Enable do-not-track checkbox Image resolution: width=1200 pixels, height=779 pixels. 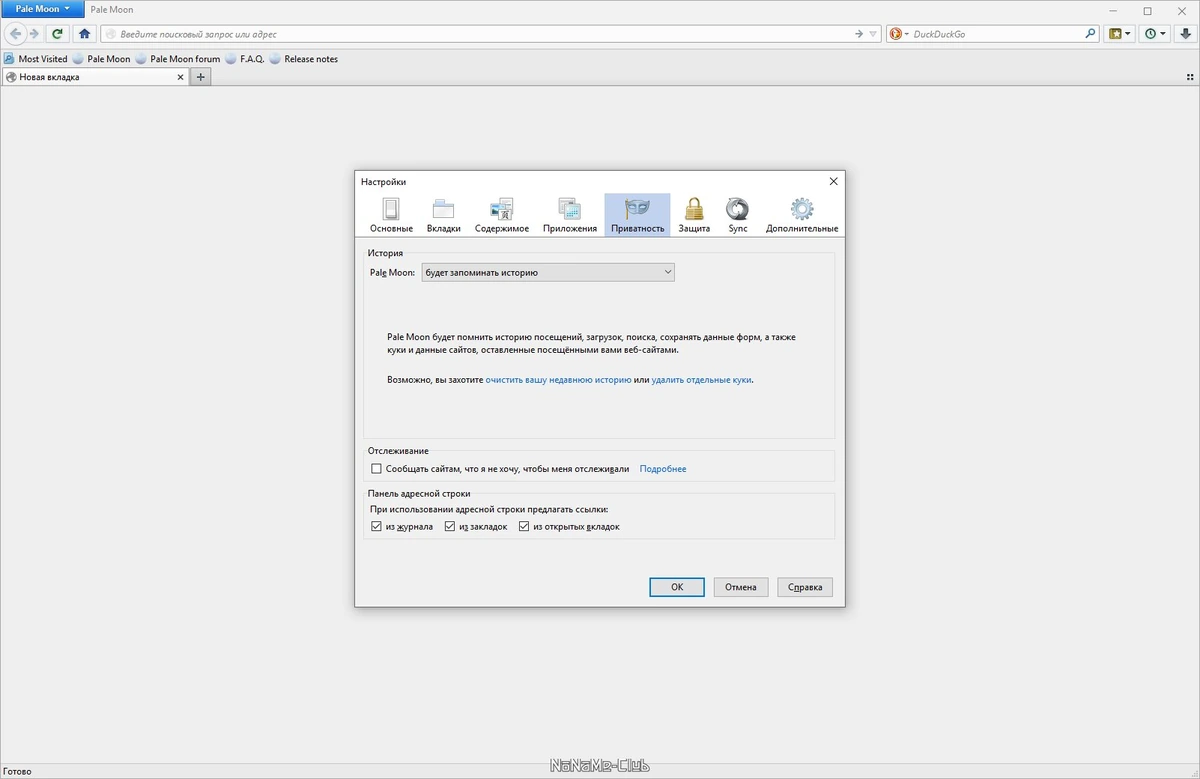click(x=376, y=469)
